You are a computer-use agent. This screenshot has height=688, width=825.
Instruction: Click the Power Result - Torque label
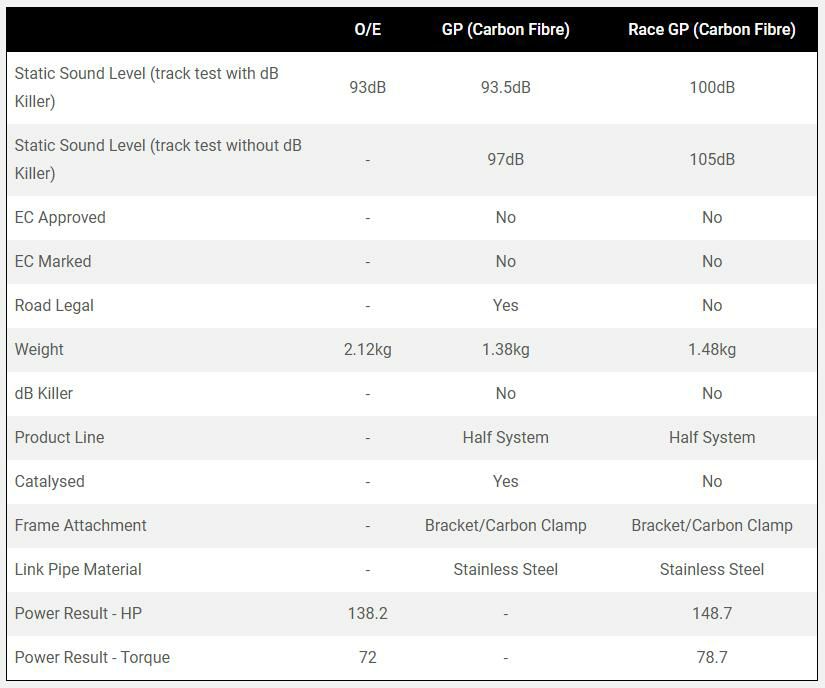pos(92,657)
